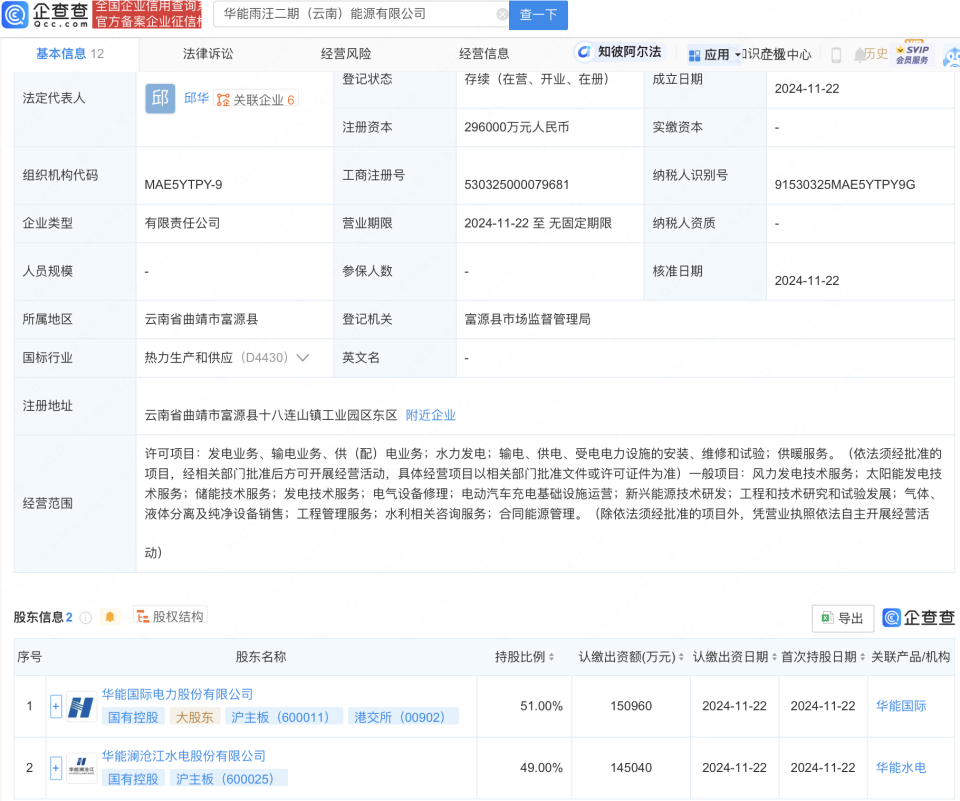Screen dimensions: 960x801
Task: Expand the 热力生产和供应 industry chevron
Action: (302, 358)
